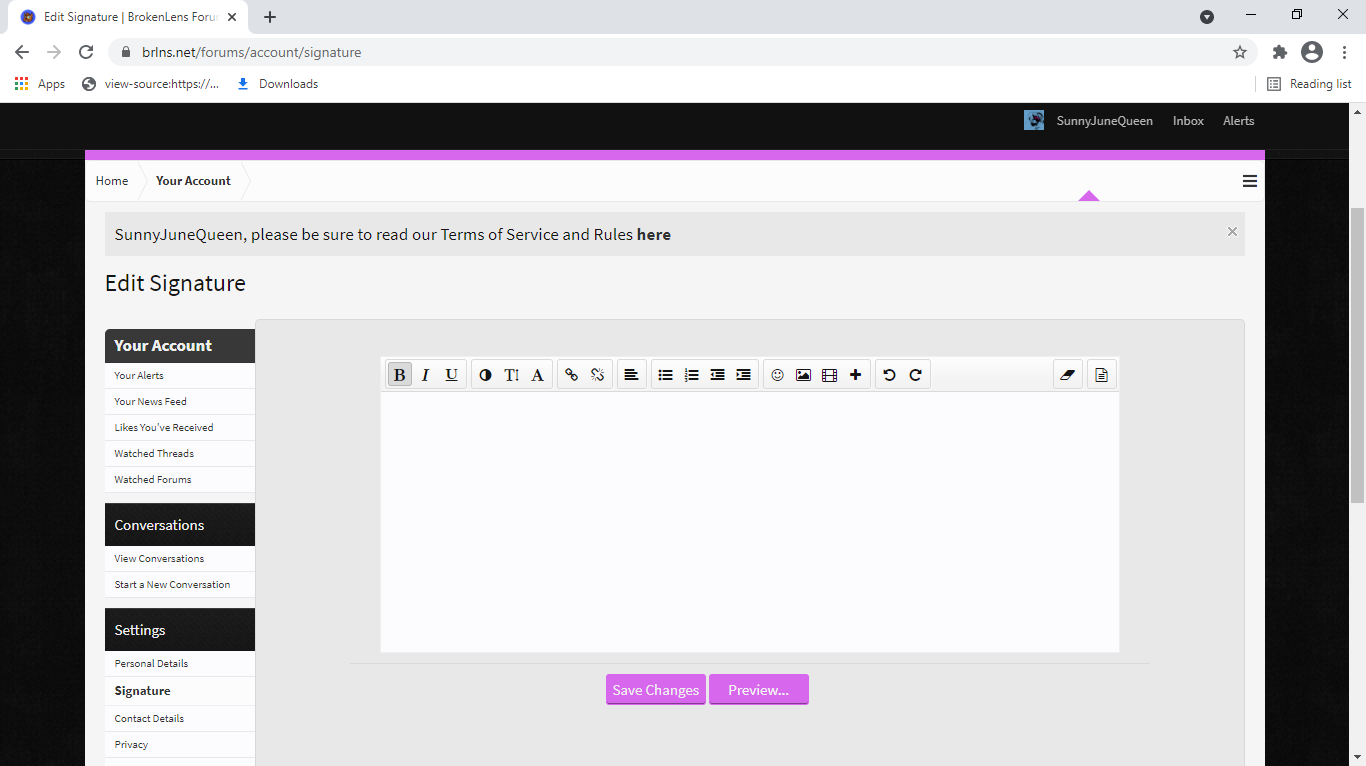
Task: Open Chrome extensions puzzle icon
Action: coord(1279,52)
